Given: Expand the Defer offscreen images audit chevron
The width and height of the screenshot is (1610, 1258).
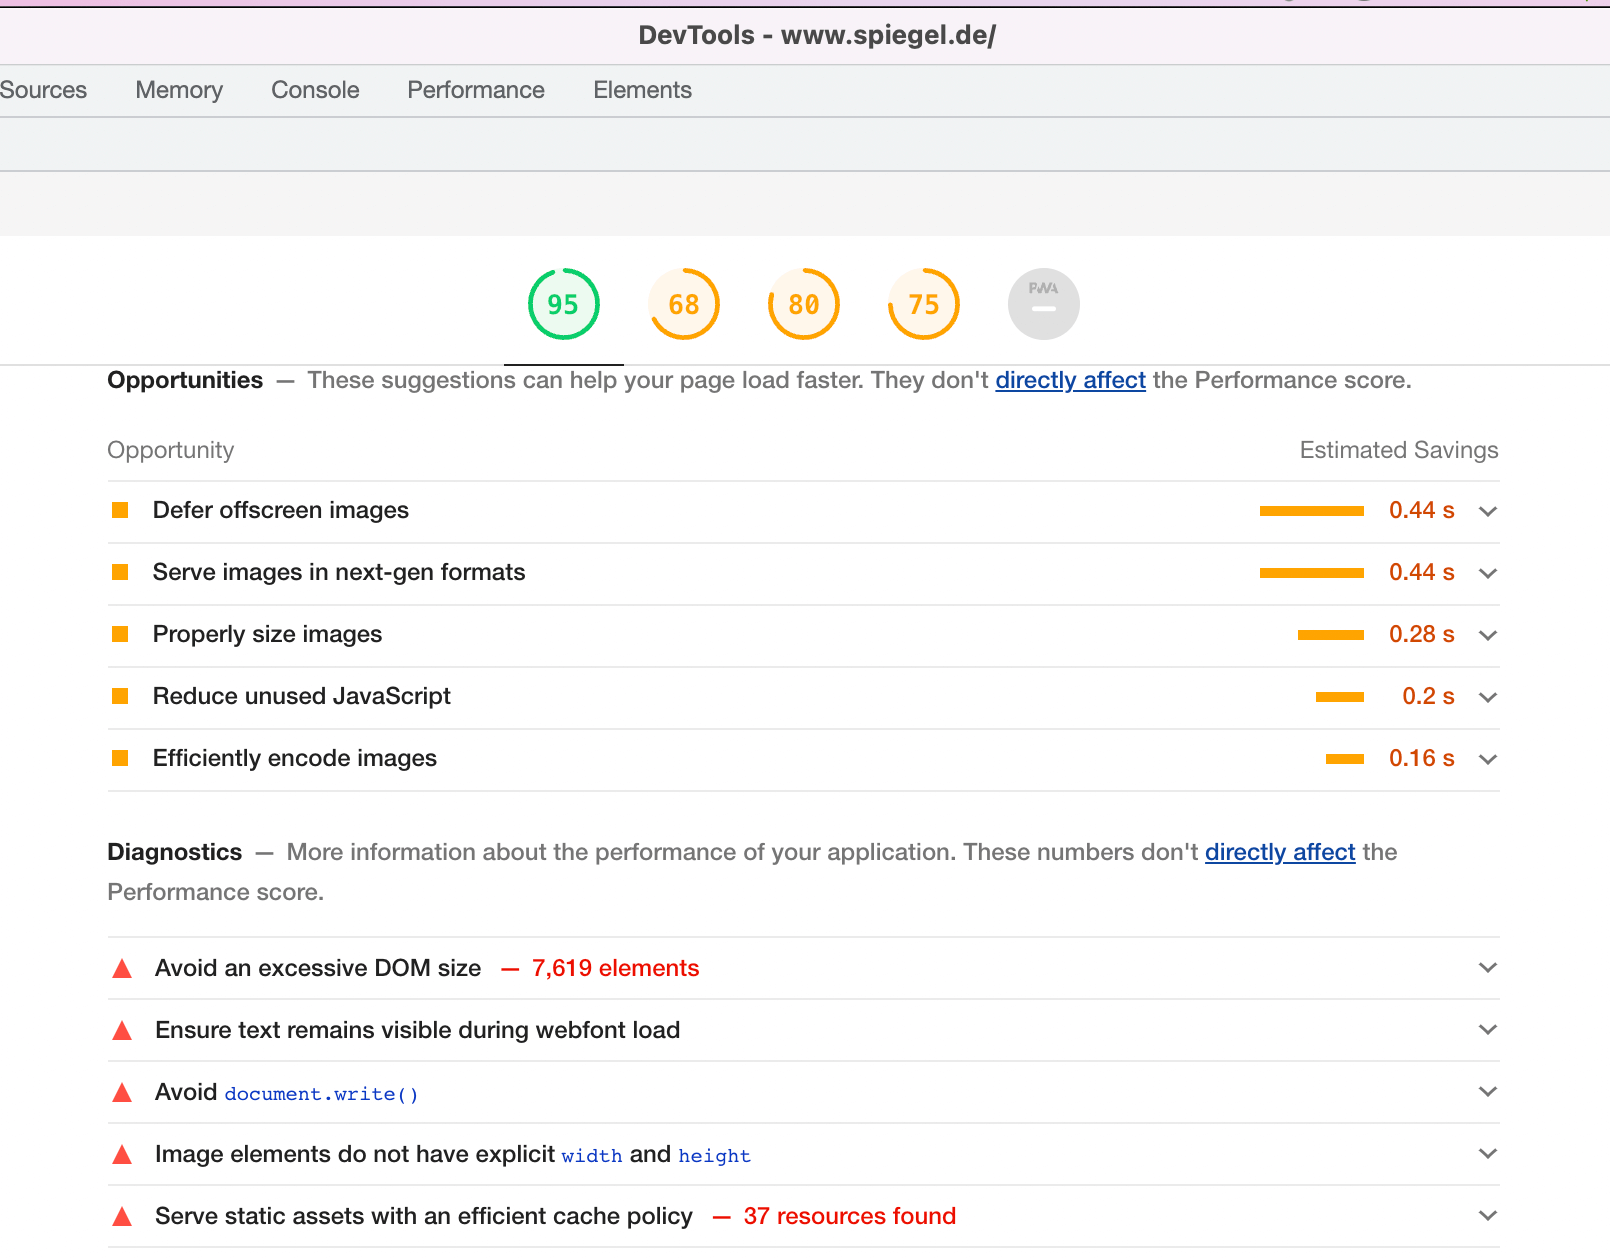Looking at the screenshot, I should click(1488, 511).
